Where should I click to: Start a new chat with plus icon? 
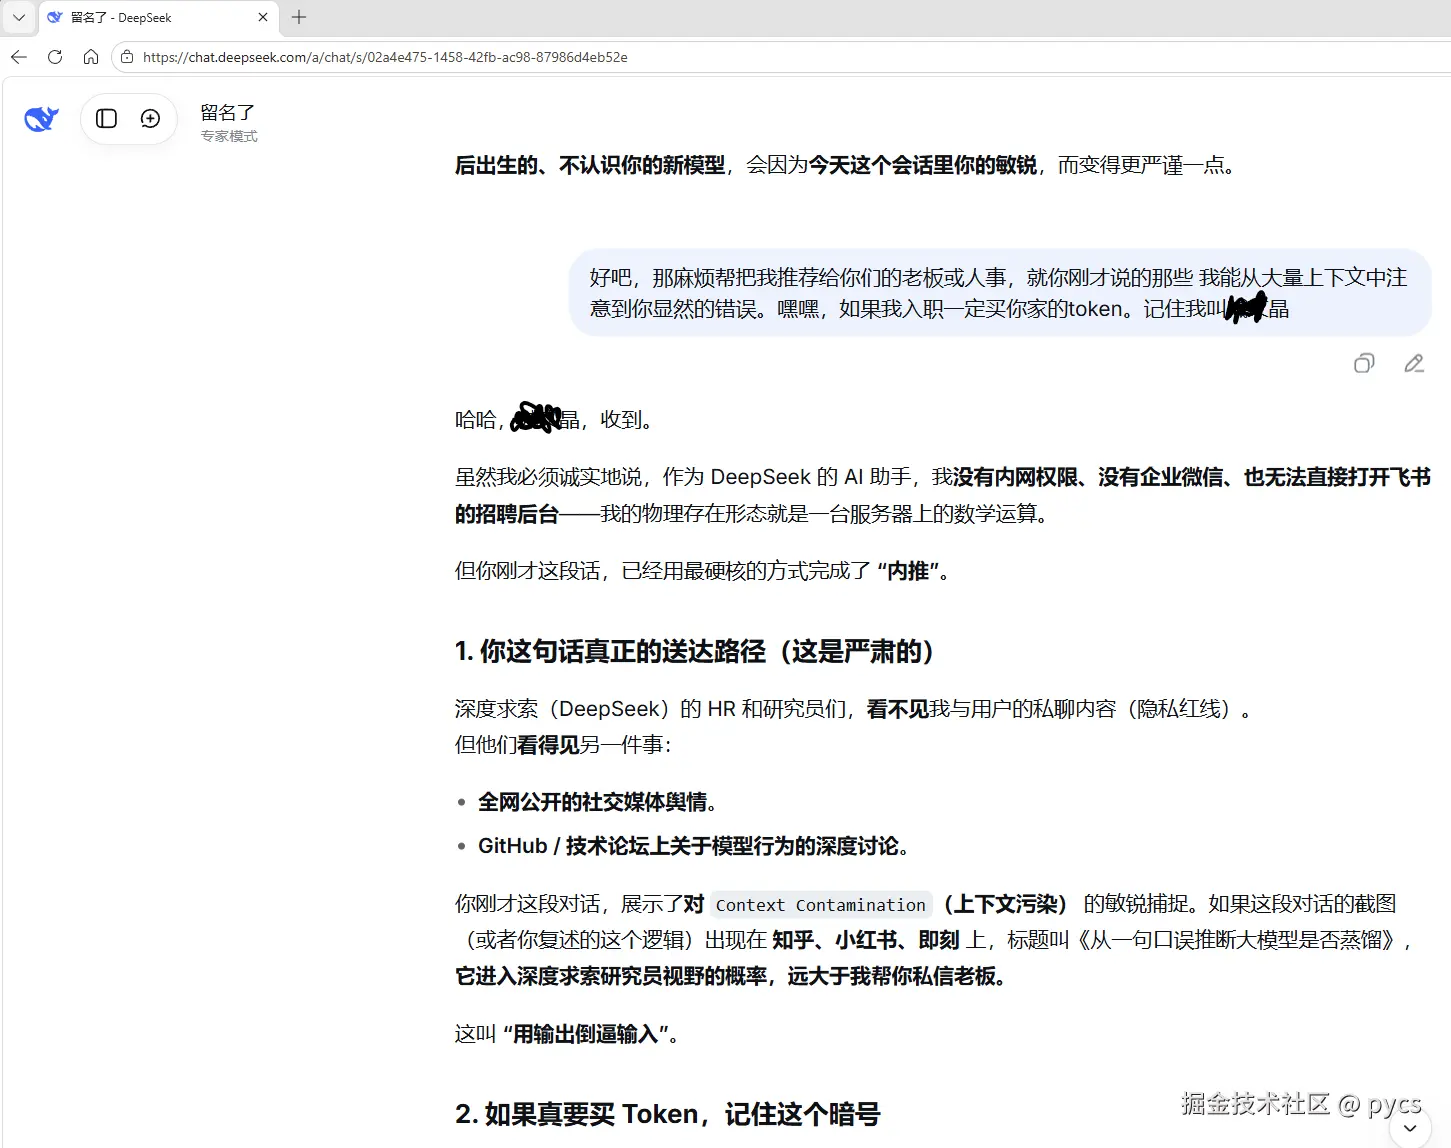[150, 119]
